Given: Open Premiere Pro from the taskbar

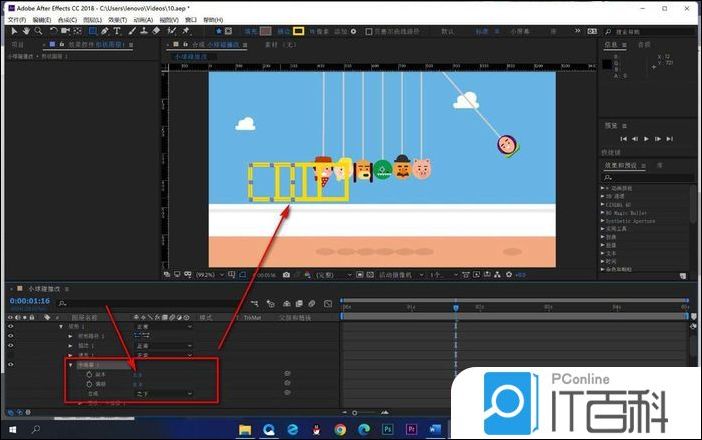Looking at the screenshot, I should click(410, 429).
